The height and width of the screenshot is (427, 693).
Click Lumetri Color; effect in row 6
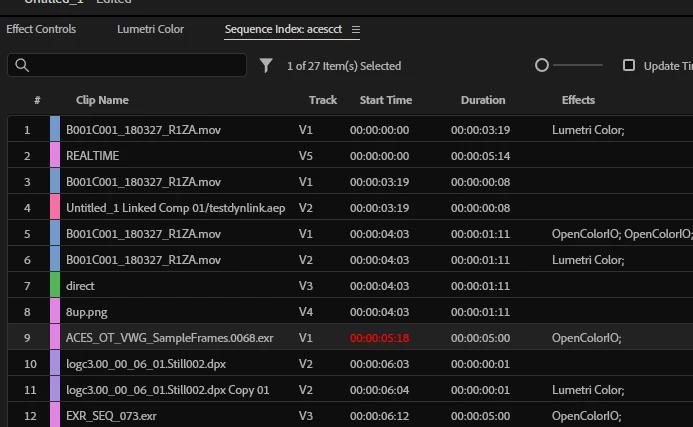coord(588,260)
